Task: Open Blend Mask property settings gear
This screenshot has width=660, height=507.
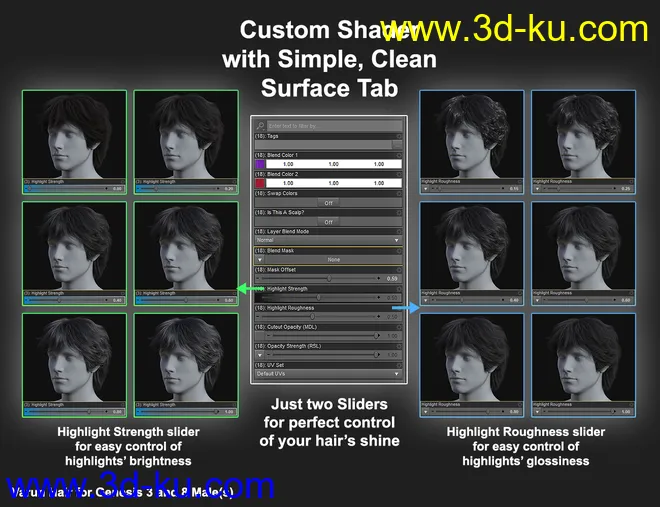Action: [399, 251]
